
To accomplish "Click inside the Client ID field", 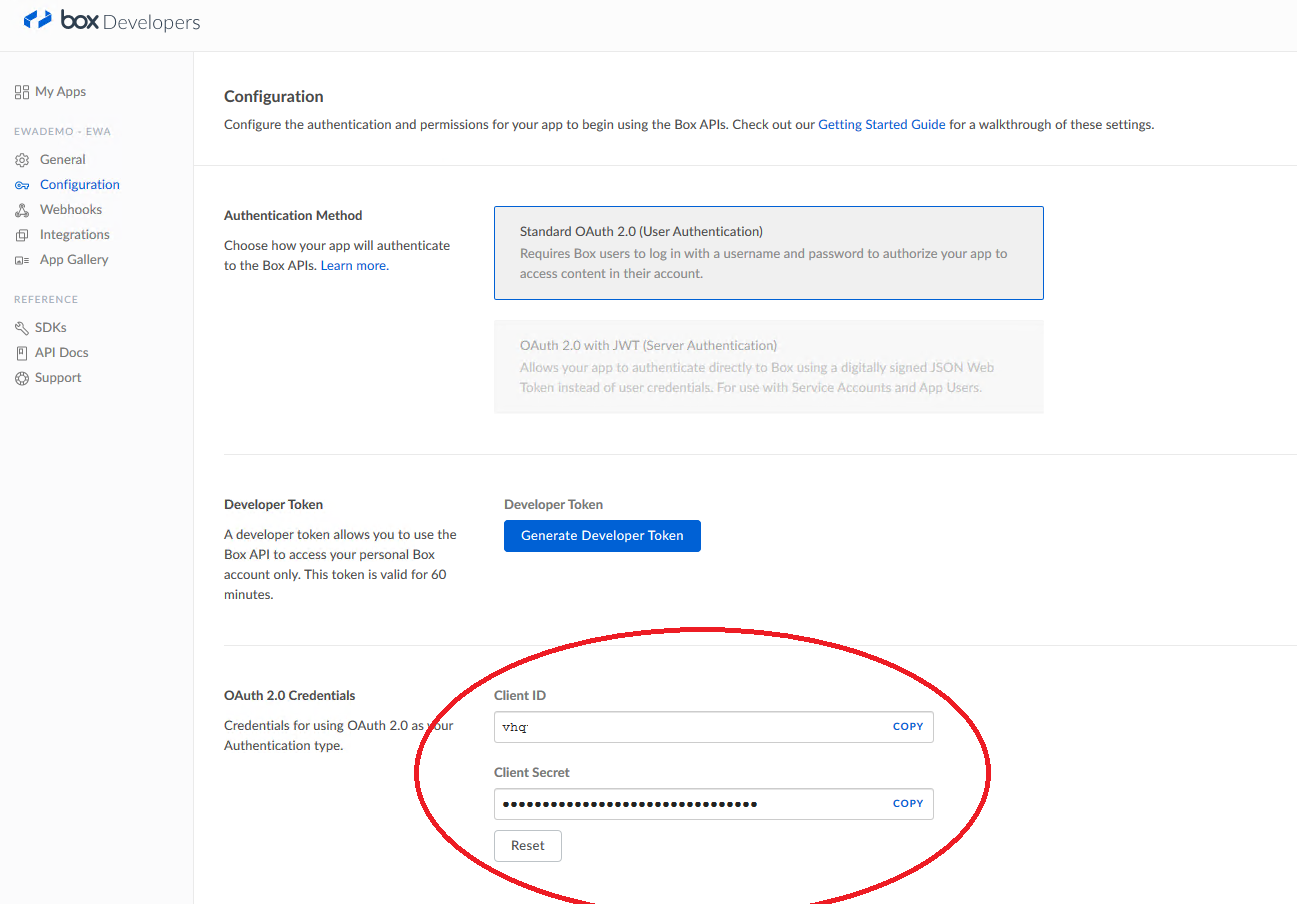I will click(690, 727).
